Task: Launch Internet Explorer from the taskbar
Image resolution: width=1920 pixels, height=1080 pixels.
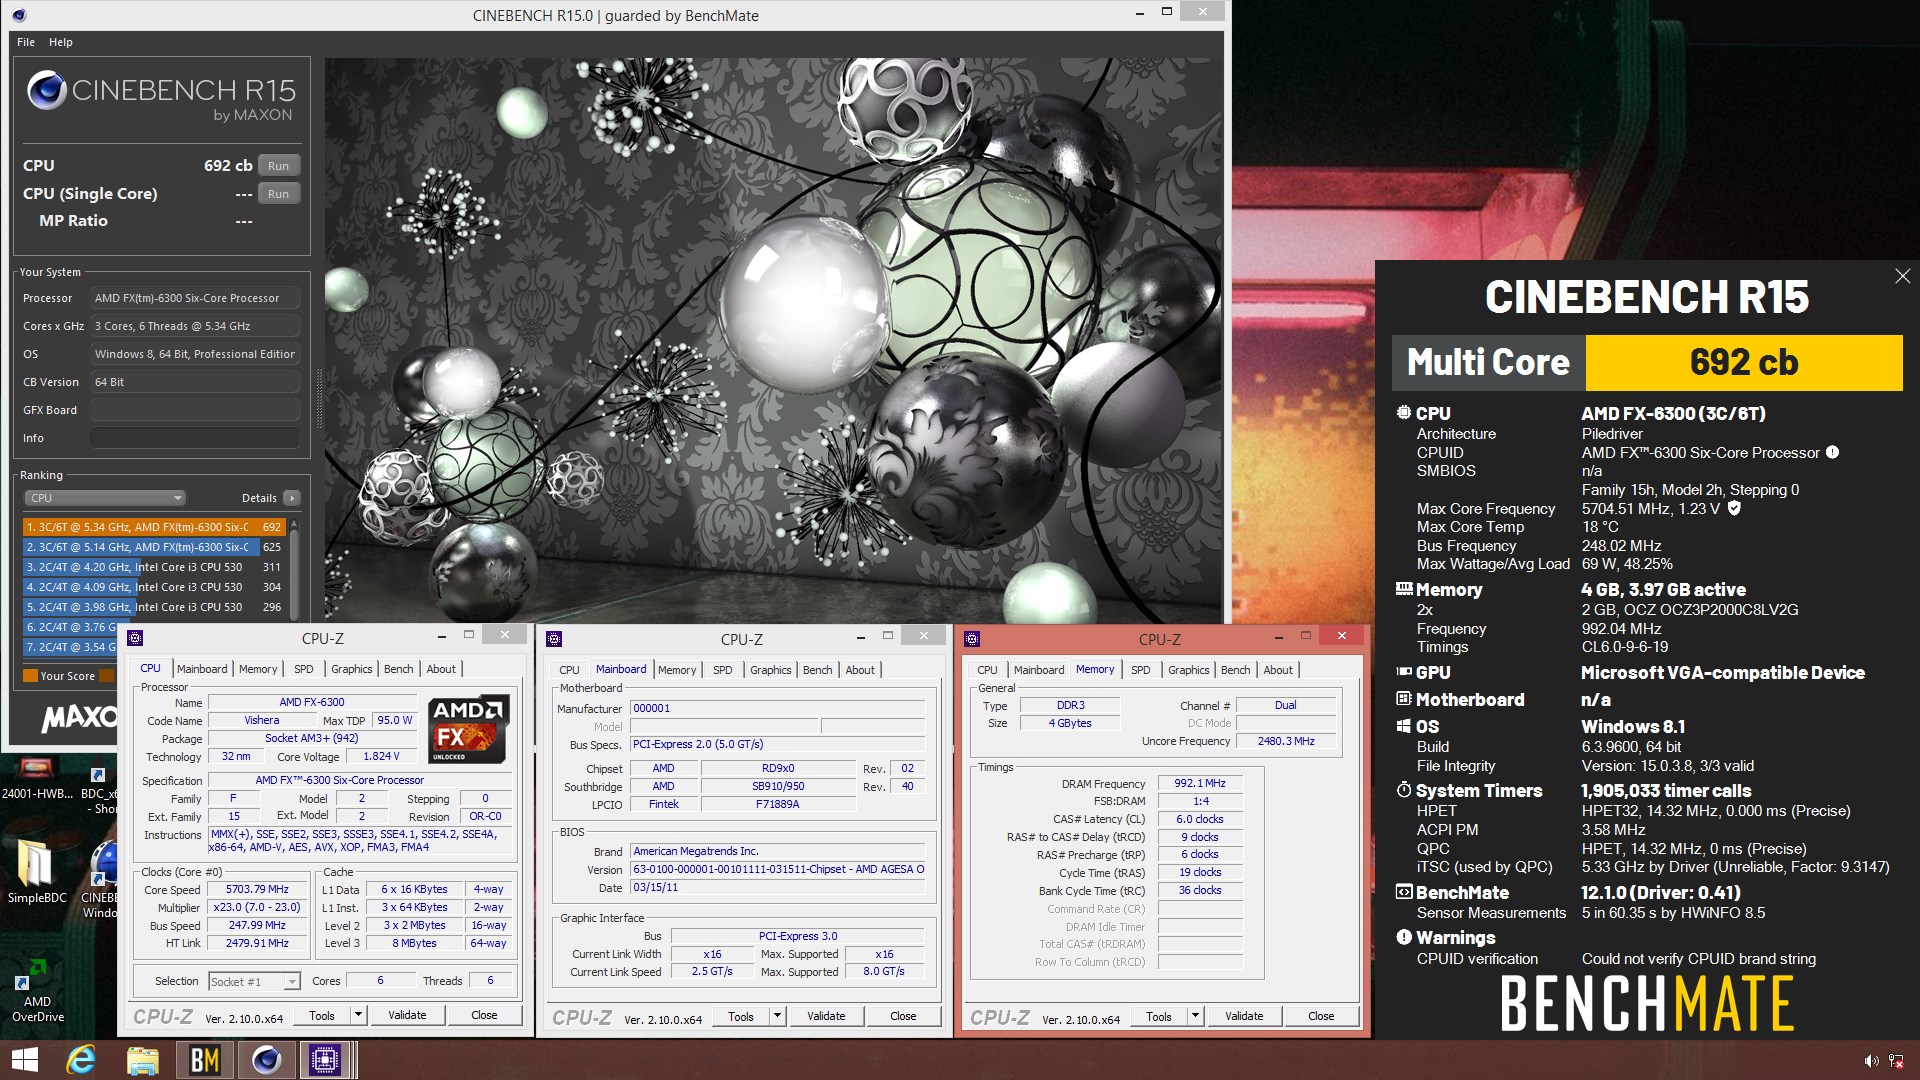Action: [81, 1060]
